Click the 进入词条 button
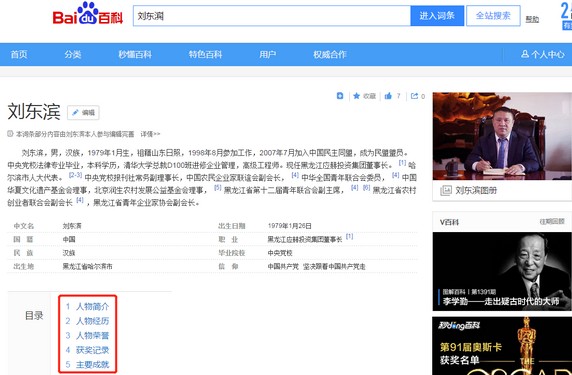The width and height of the screenshot is (572, 375). click(x=437, y=16)
